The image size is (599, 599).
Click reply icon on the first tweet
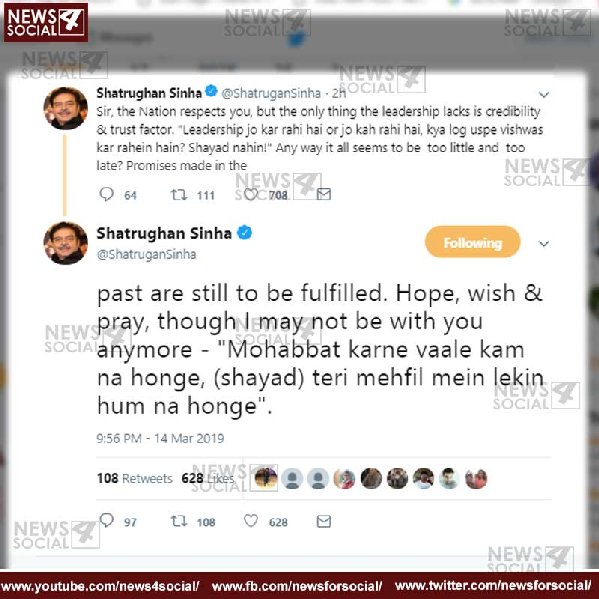point(106,194)
